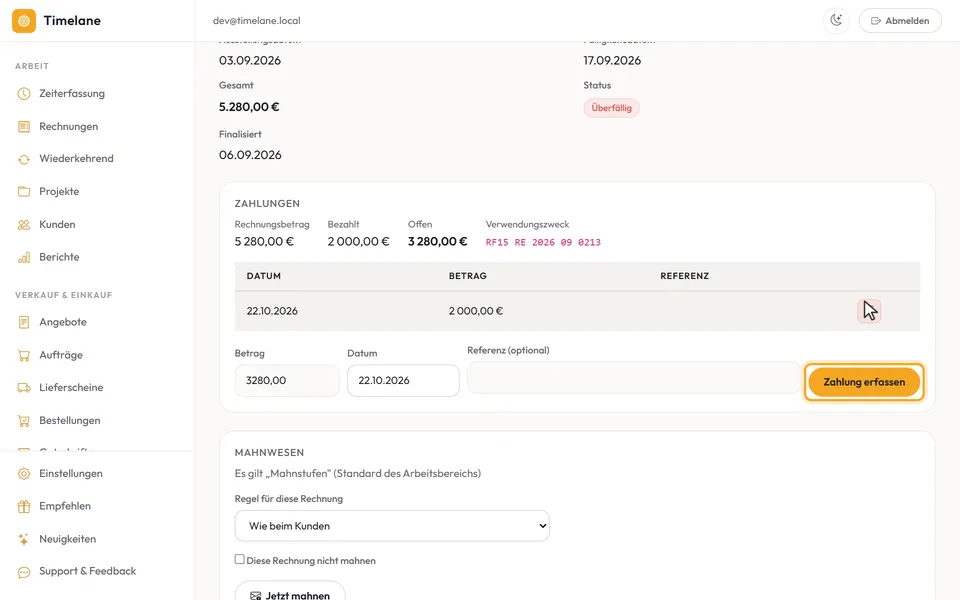Open the Kunden people icon
960x600 pixels.
click(24, 225)
